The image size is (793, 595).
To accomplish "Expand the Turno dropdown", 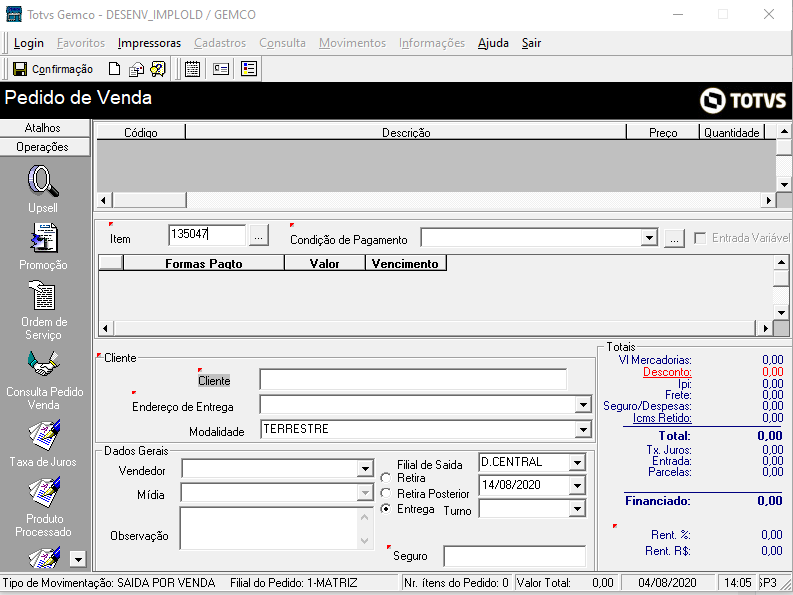I will point(577,509).
